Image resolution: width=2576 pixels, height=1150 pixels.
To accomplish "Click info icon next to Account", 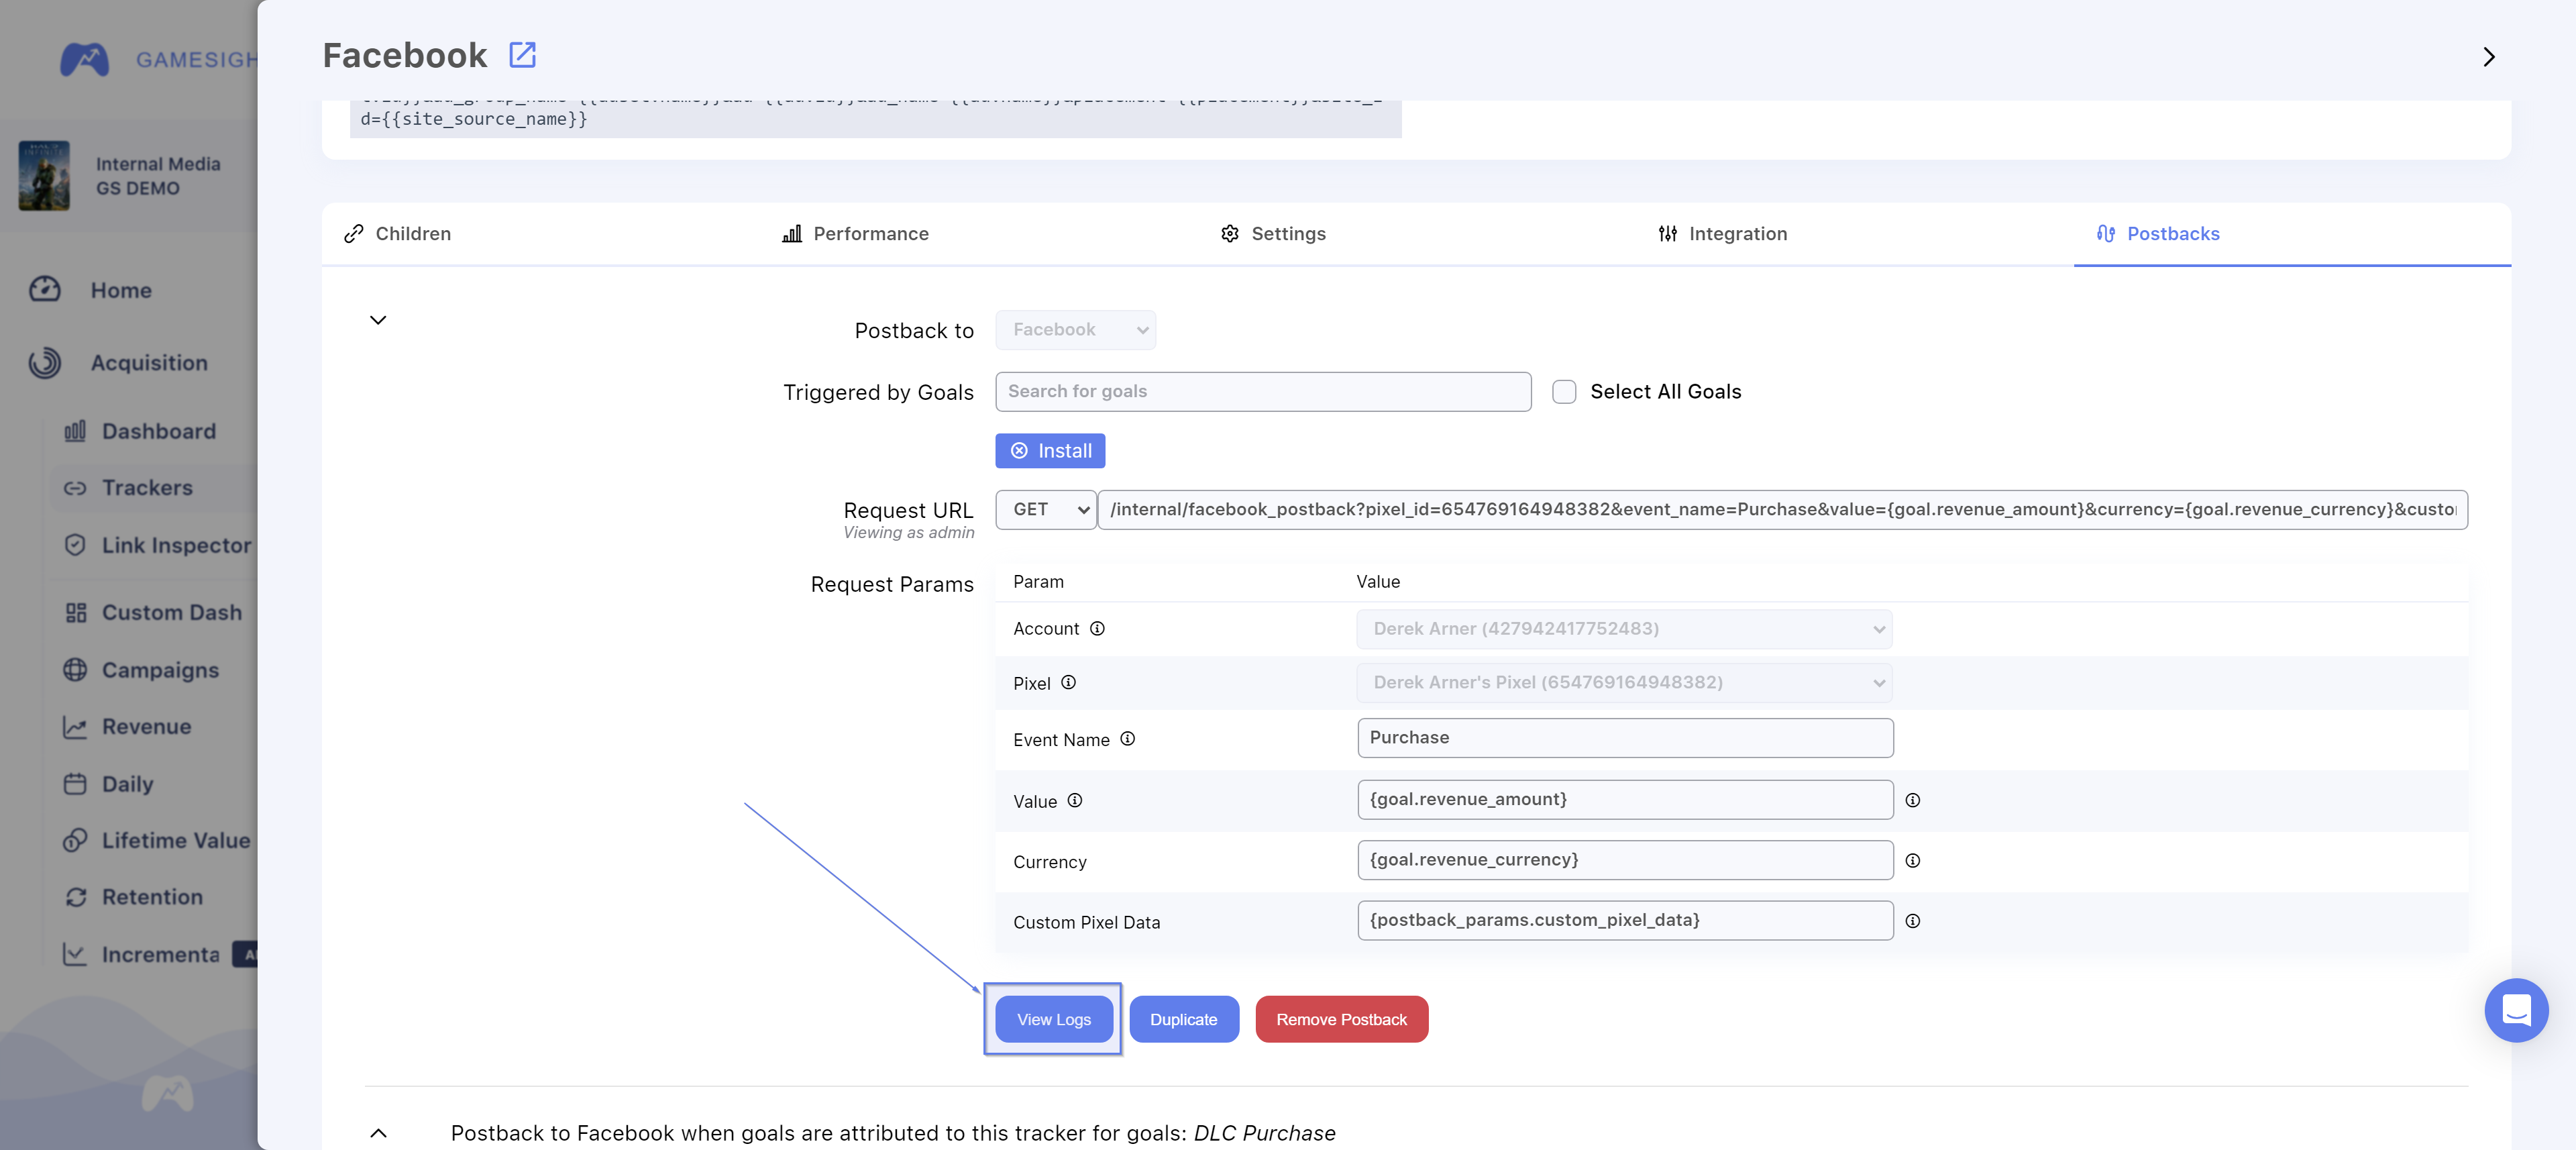I will [x=1097, y=628].
